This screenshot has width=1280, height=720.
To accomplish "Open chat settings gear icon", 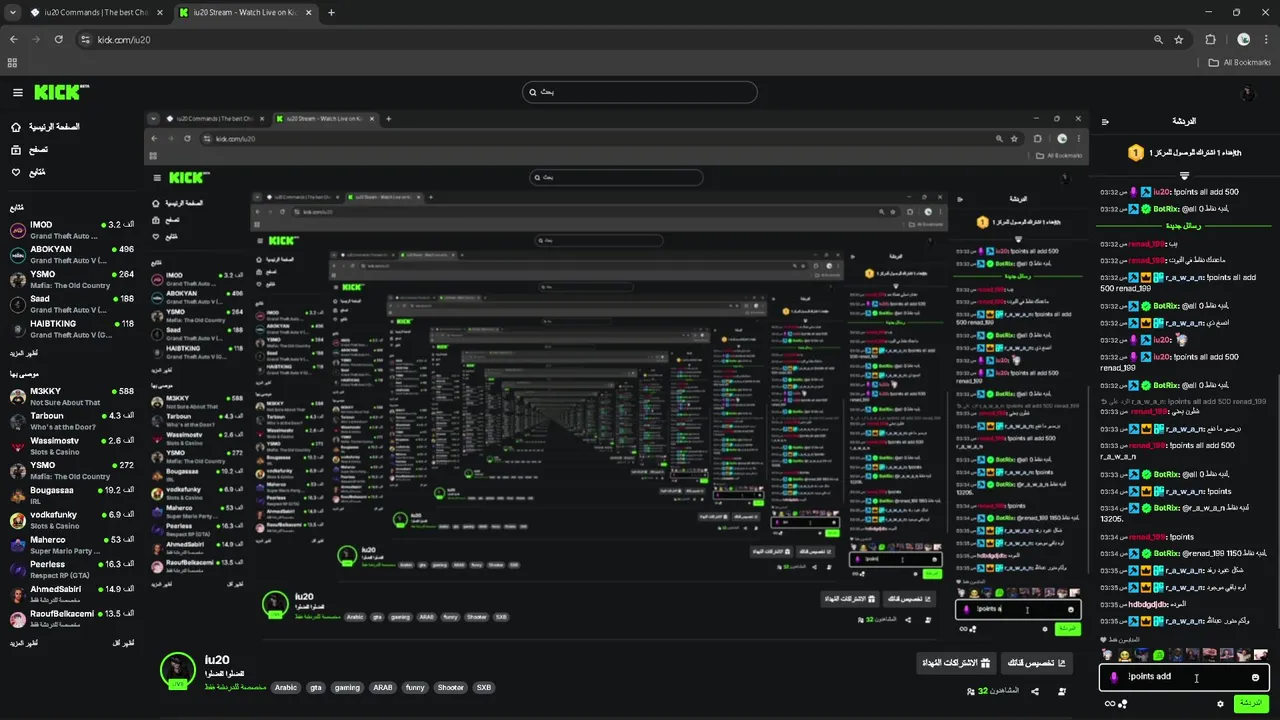I will (1220, 704).
